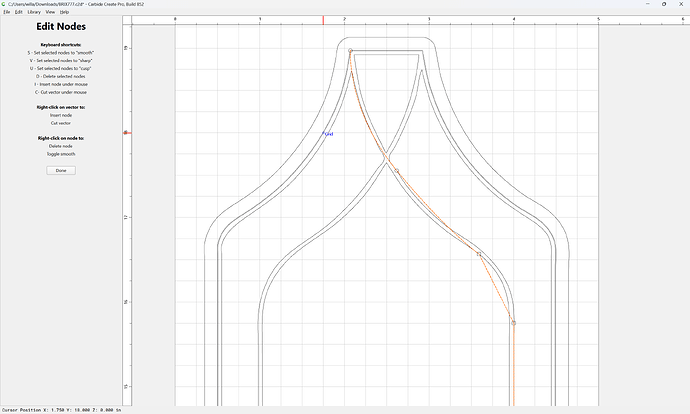Click the "Right-click on vector to:" label
Viewport: 690px width, 414px height.
point(61,107)
